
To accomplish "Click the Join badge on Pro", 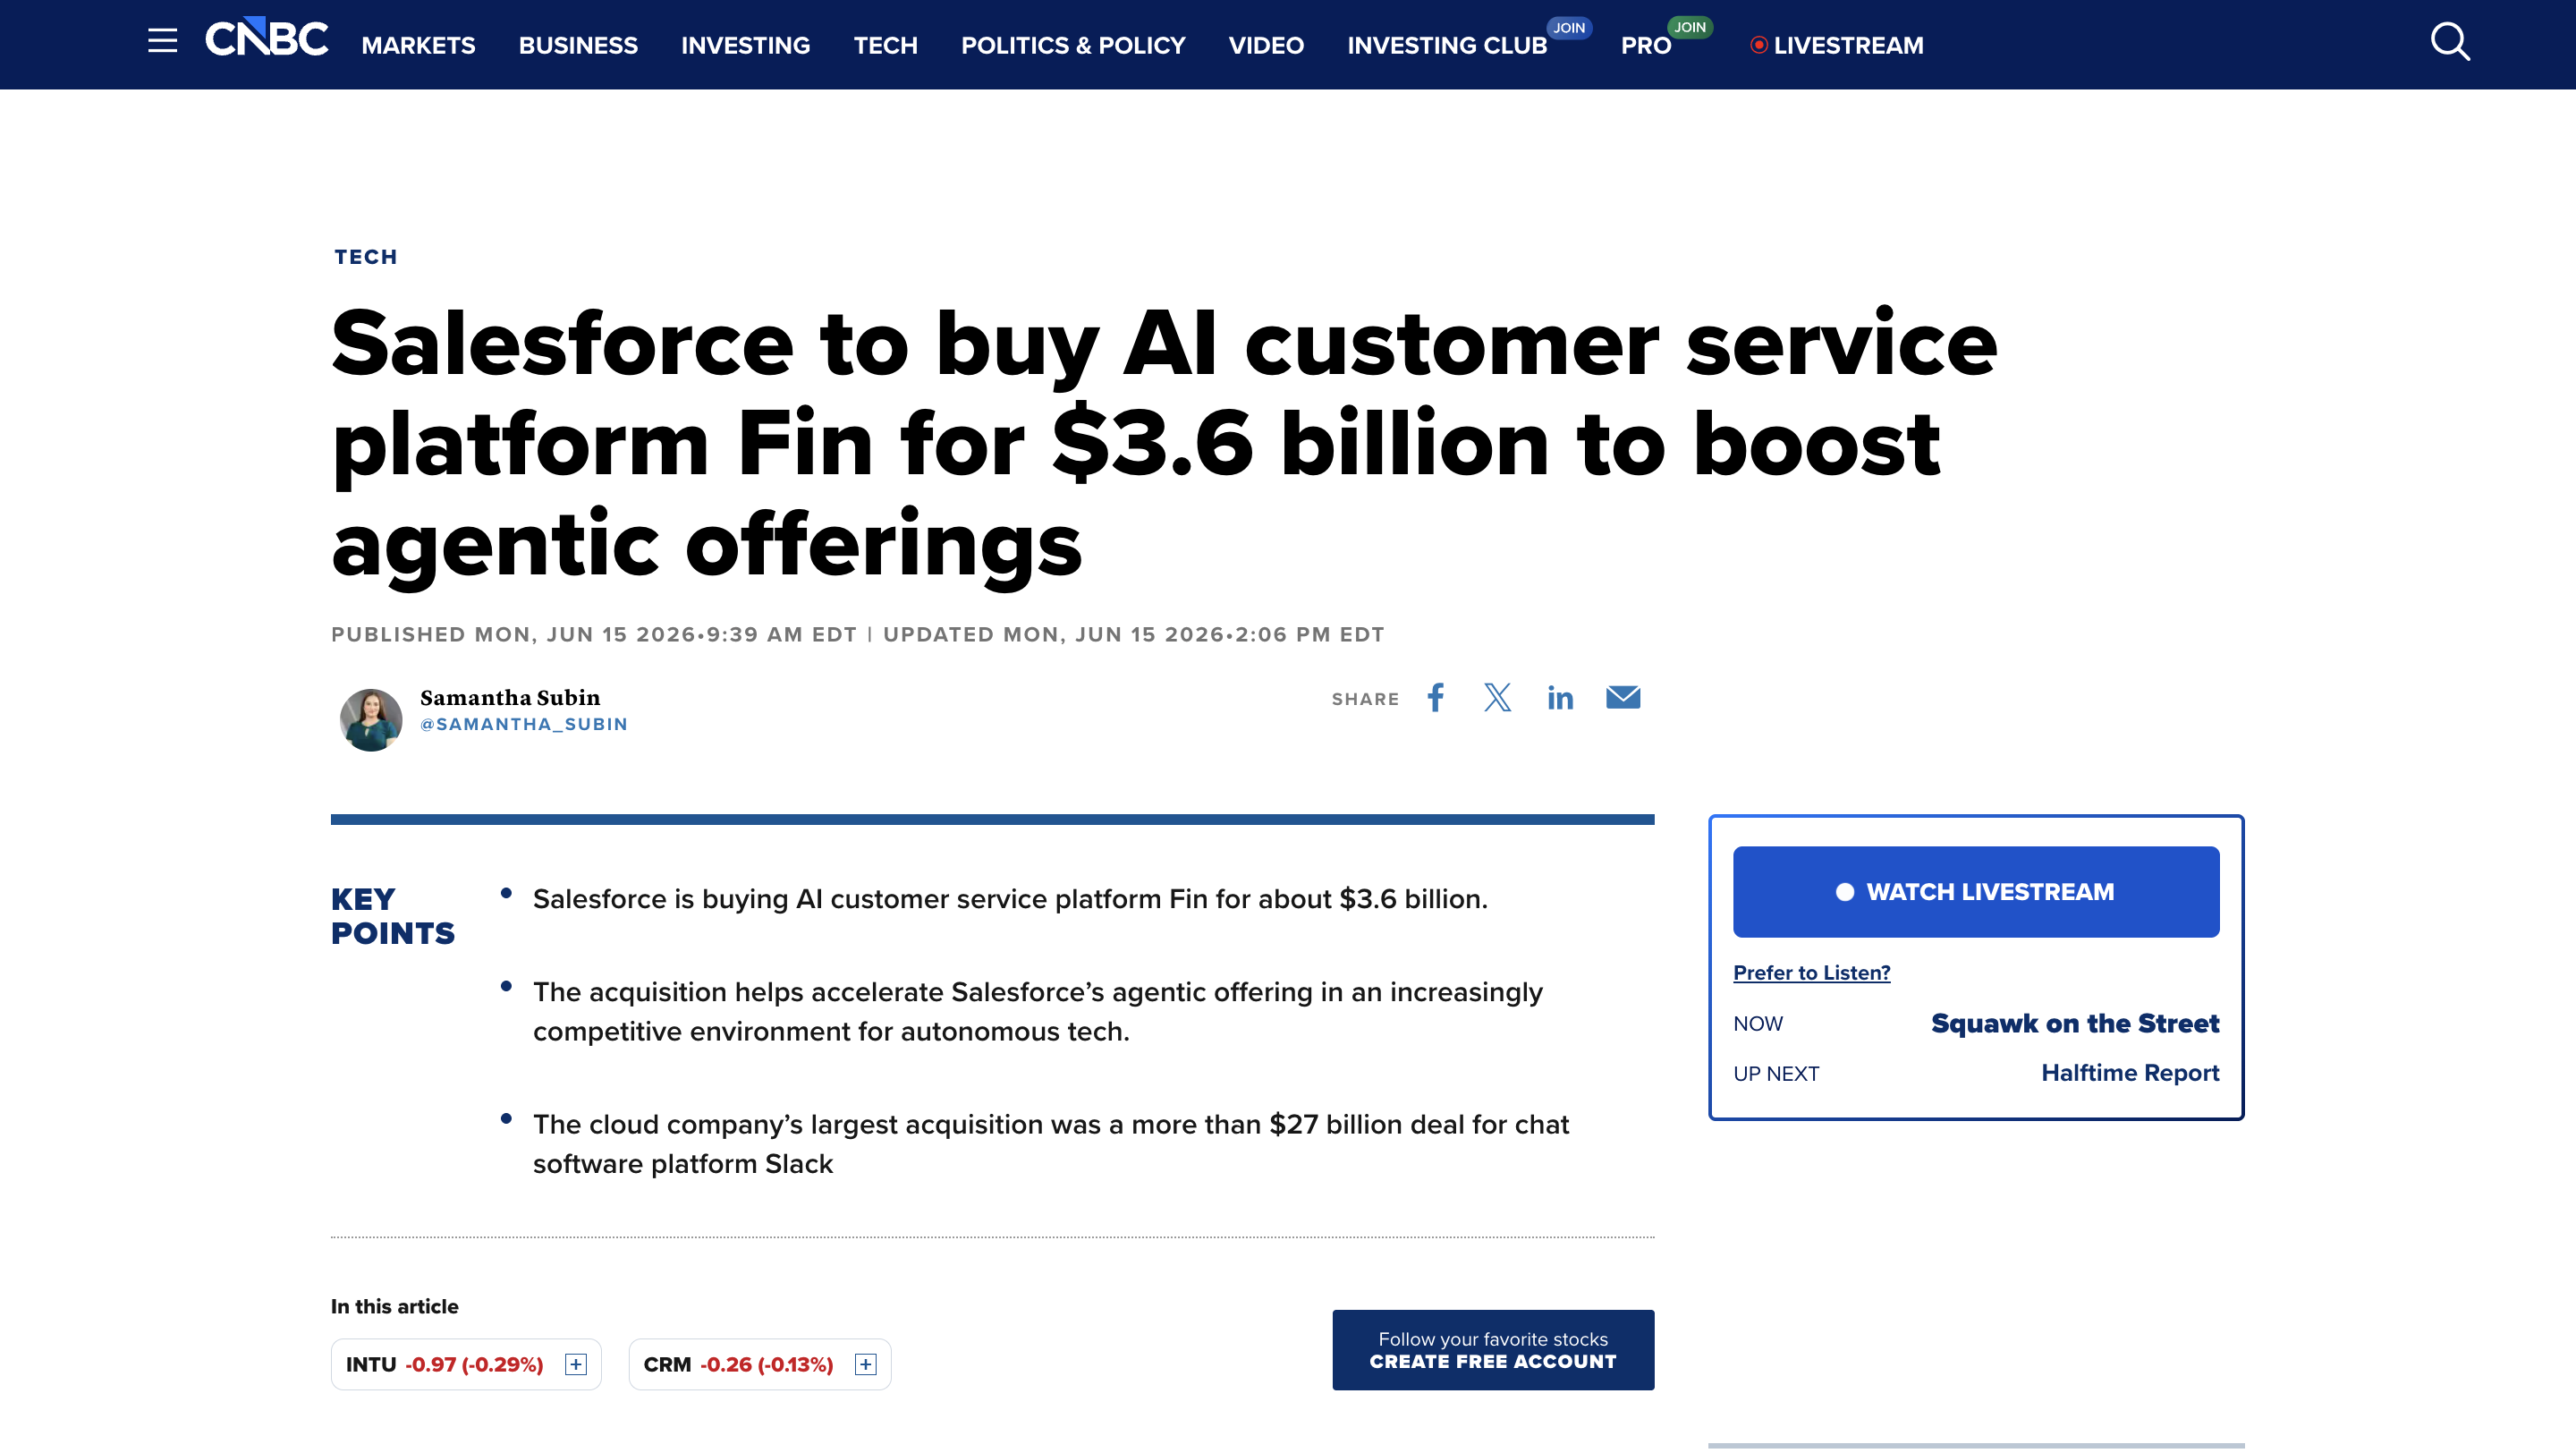I will click(x=1690, y=28).
